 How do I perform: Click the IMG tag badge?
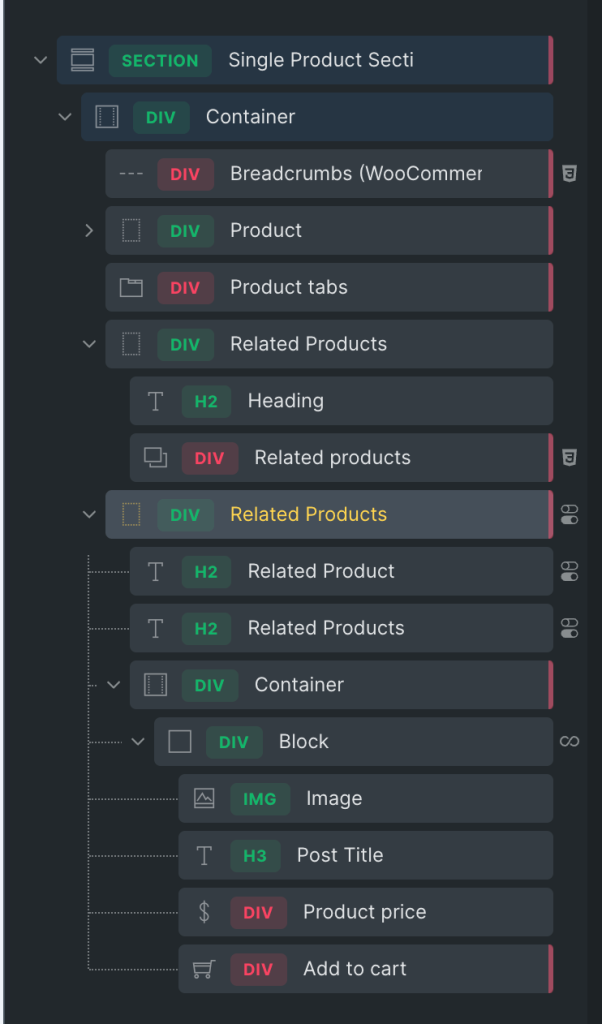coord(260,799)
